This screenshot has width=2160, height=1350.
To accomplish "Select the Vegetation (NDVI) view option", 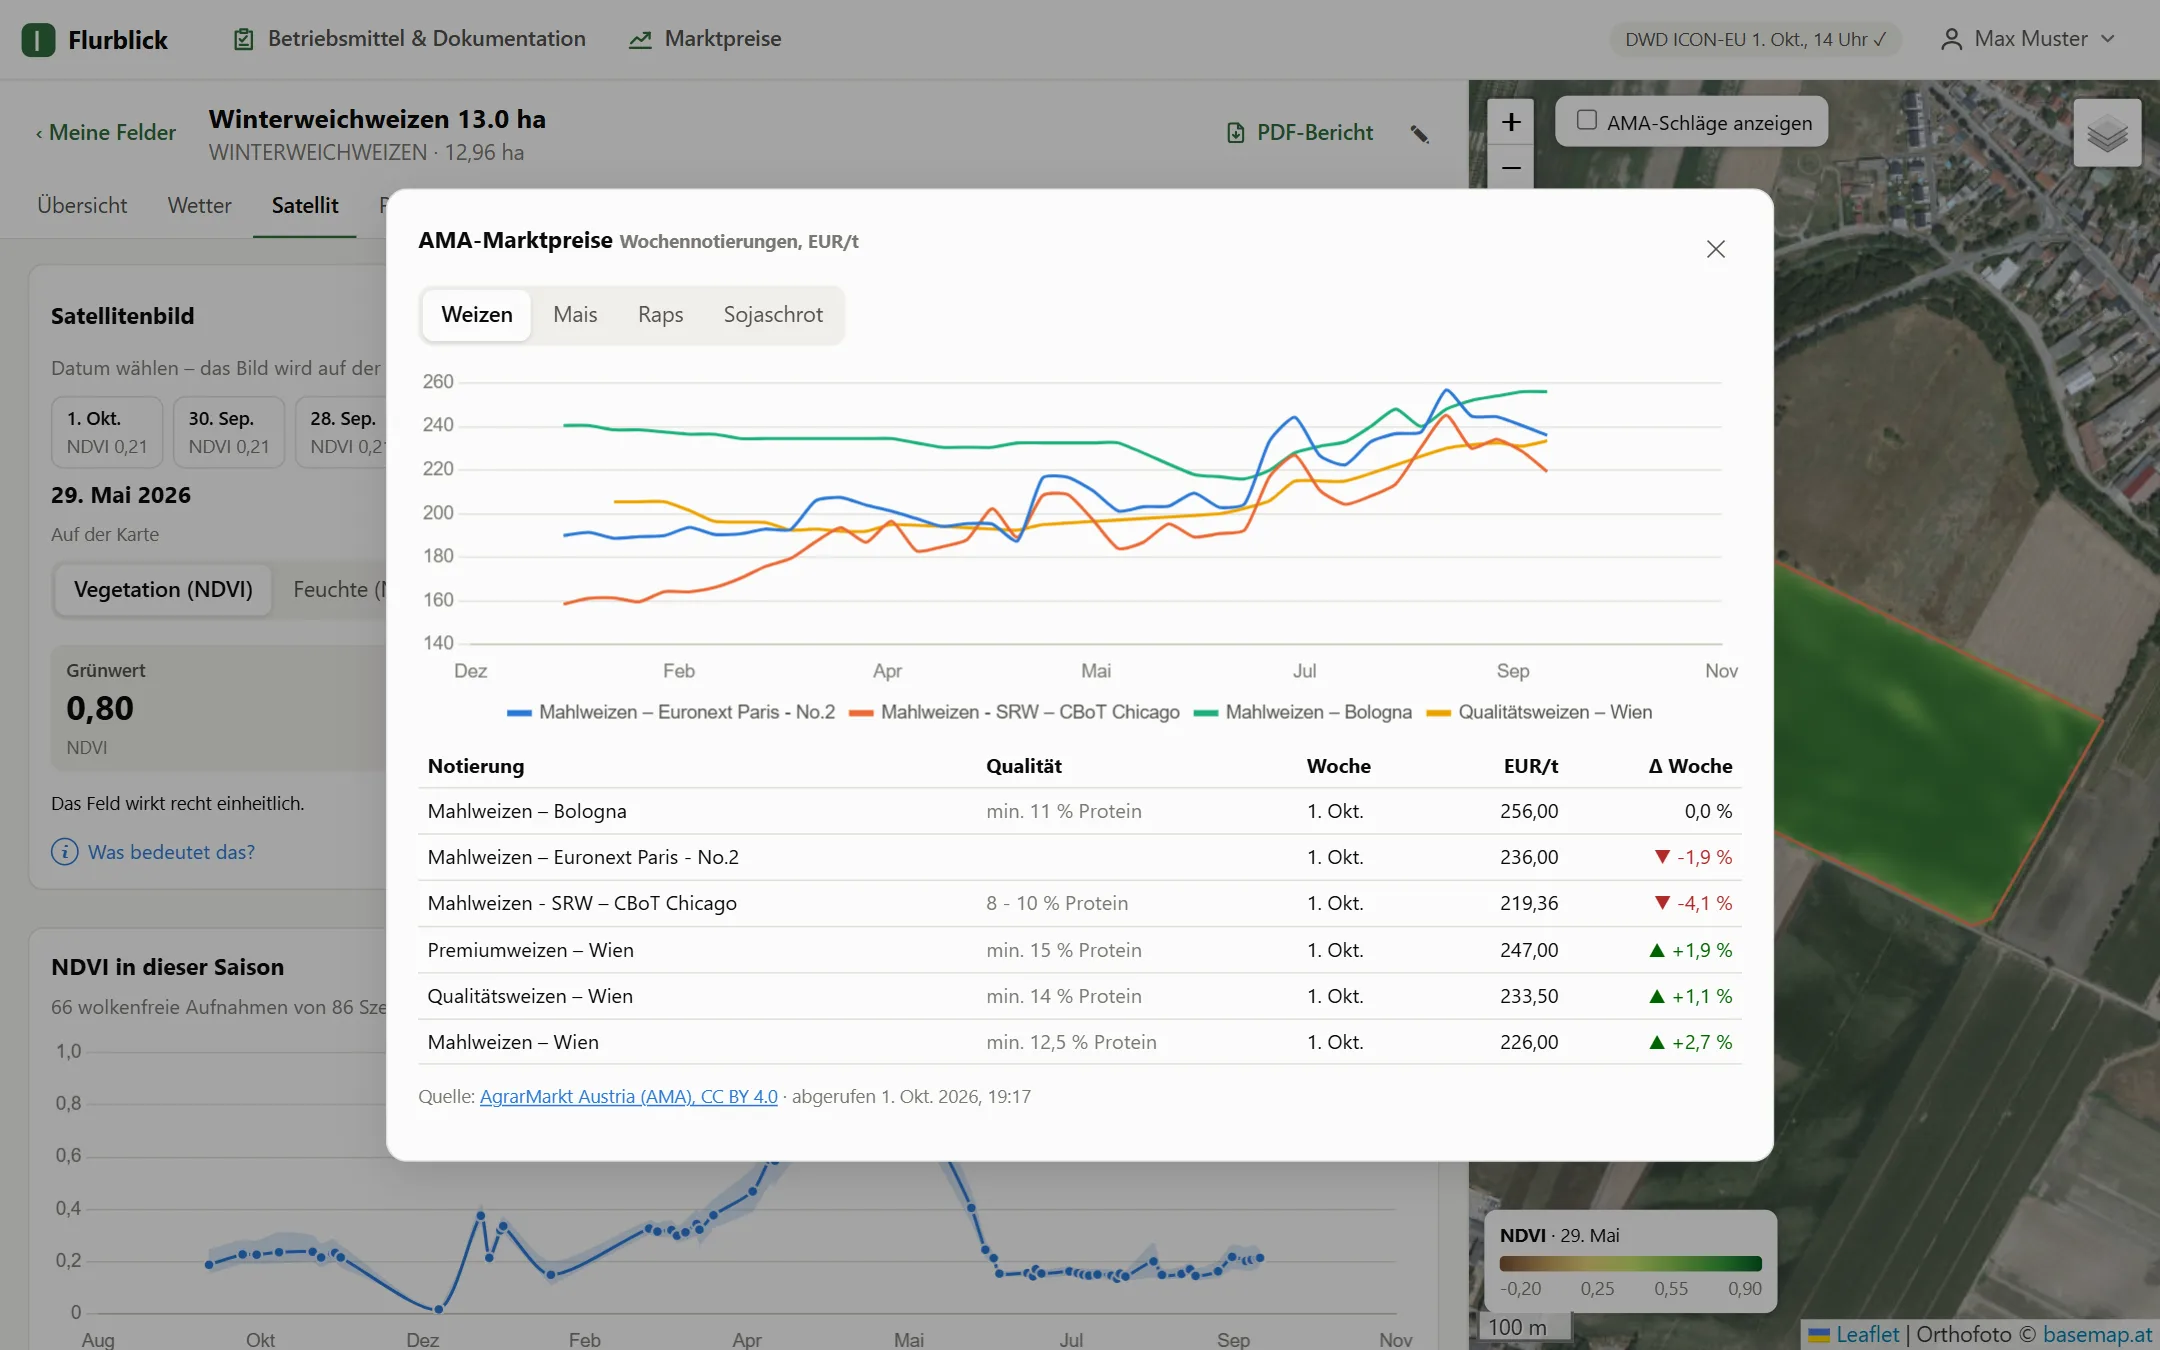I will point(163,590).
